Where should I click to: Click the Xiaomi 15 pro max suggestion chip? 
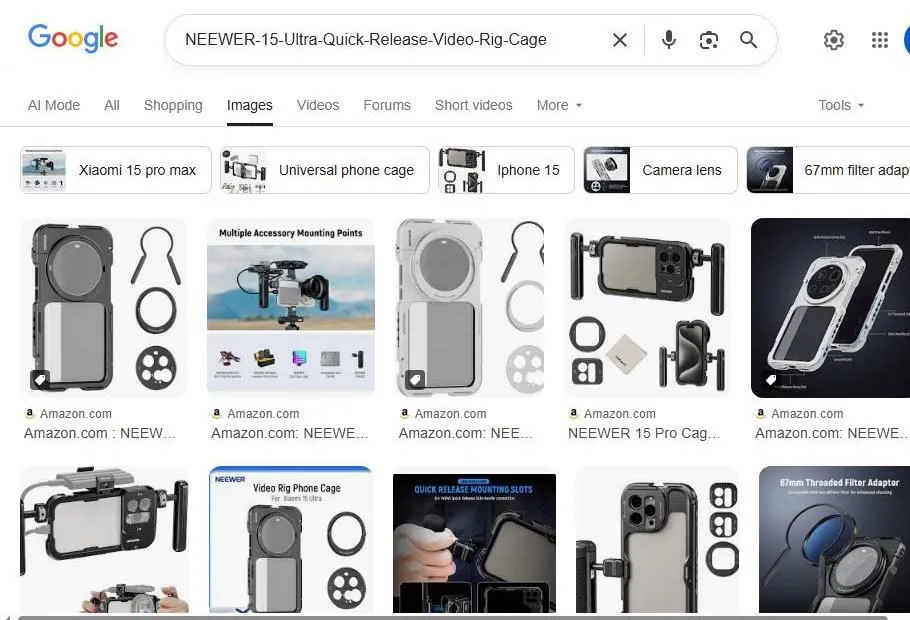tap(113, 170)
